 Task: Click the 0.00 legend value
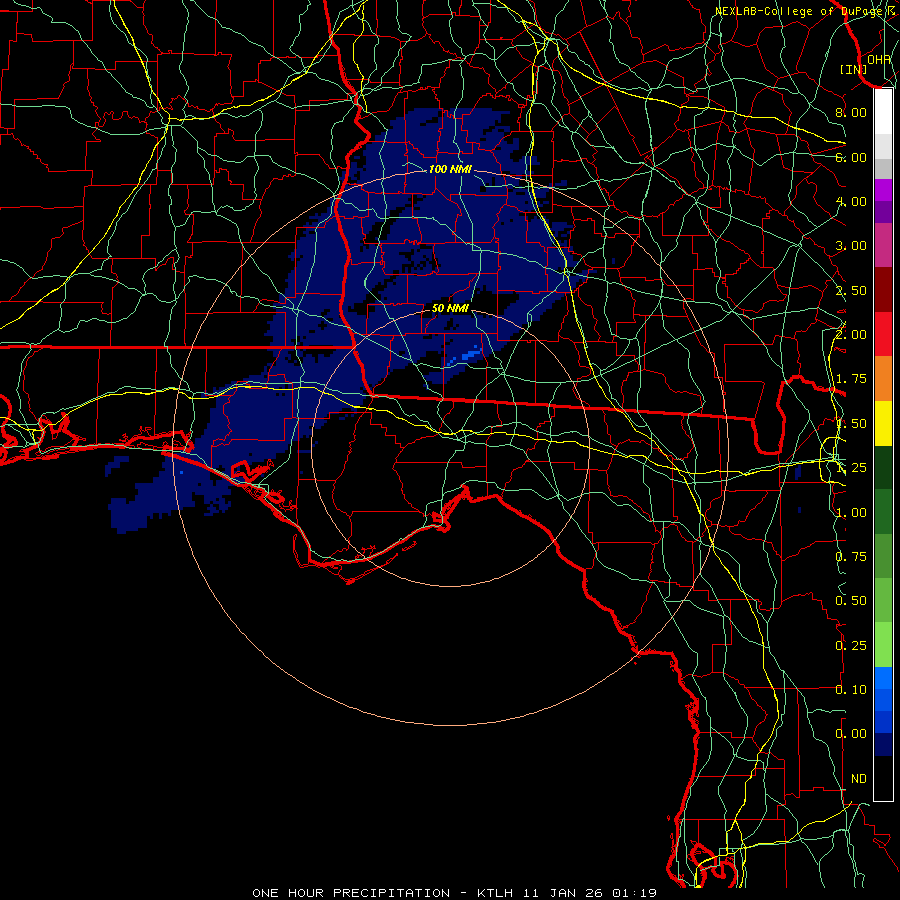[x=851, y=734]
